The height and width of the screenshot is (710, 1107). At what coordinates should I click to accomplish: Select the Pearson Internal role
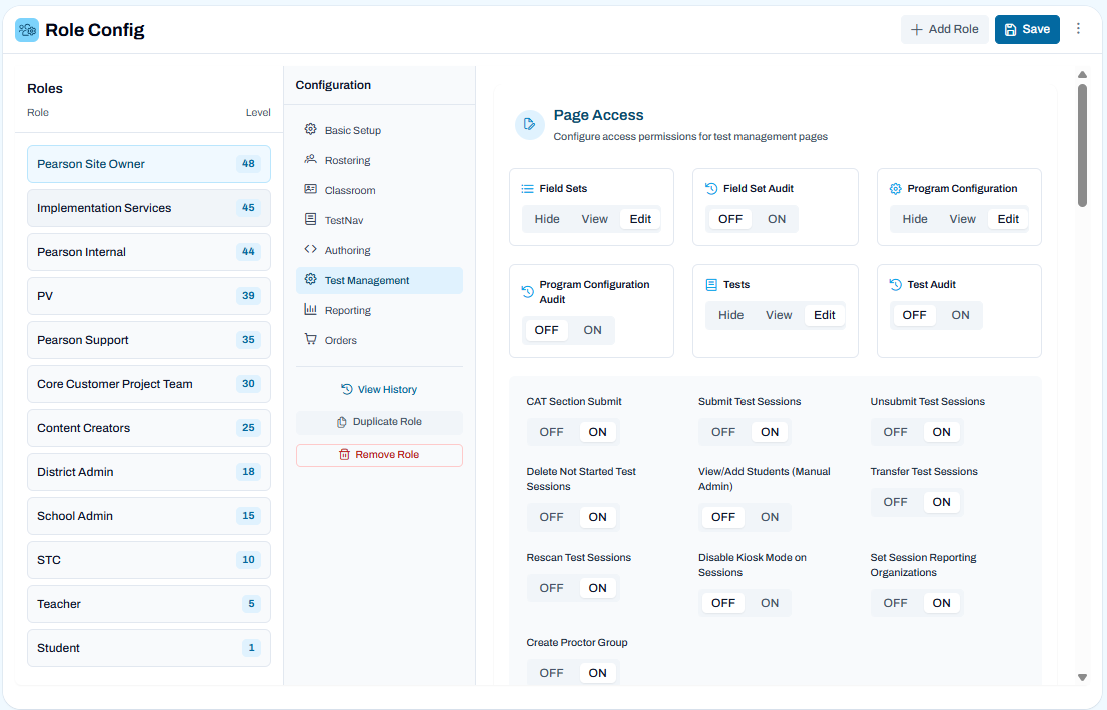pyautogui.click(x=149, y=252)
